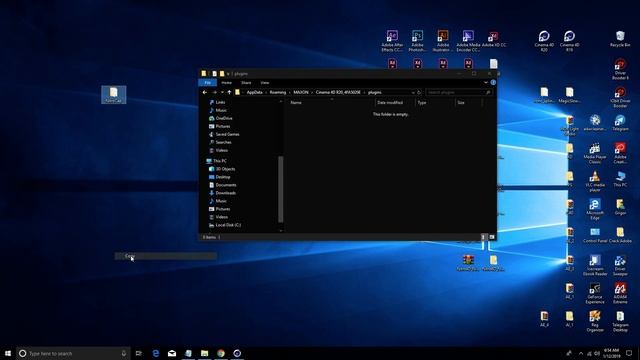Select the highlighted file on left desktop
The image size is (640, 360).
coord(113,95)
